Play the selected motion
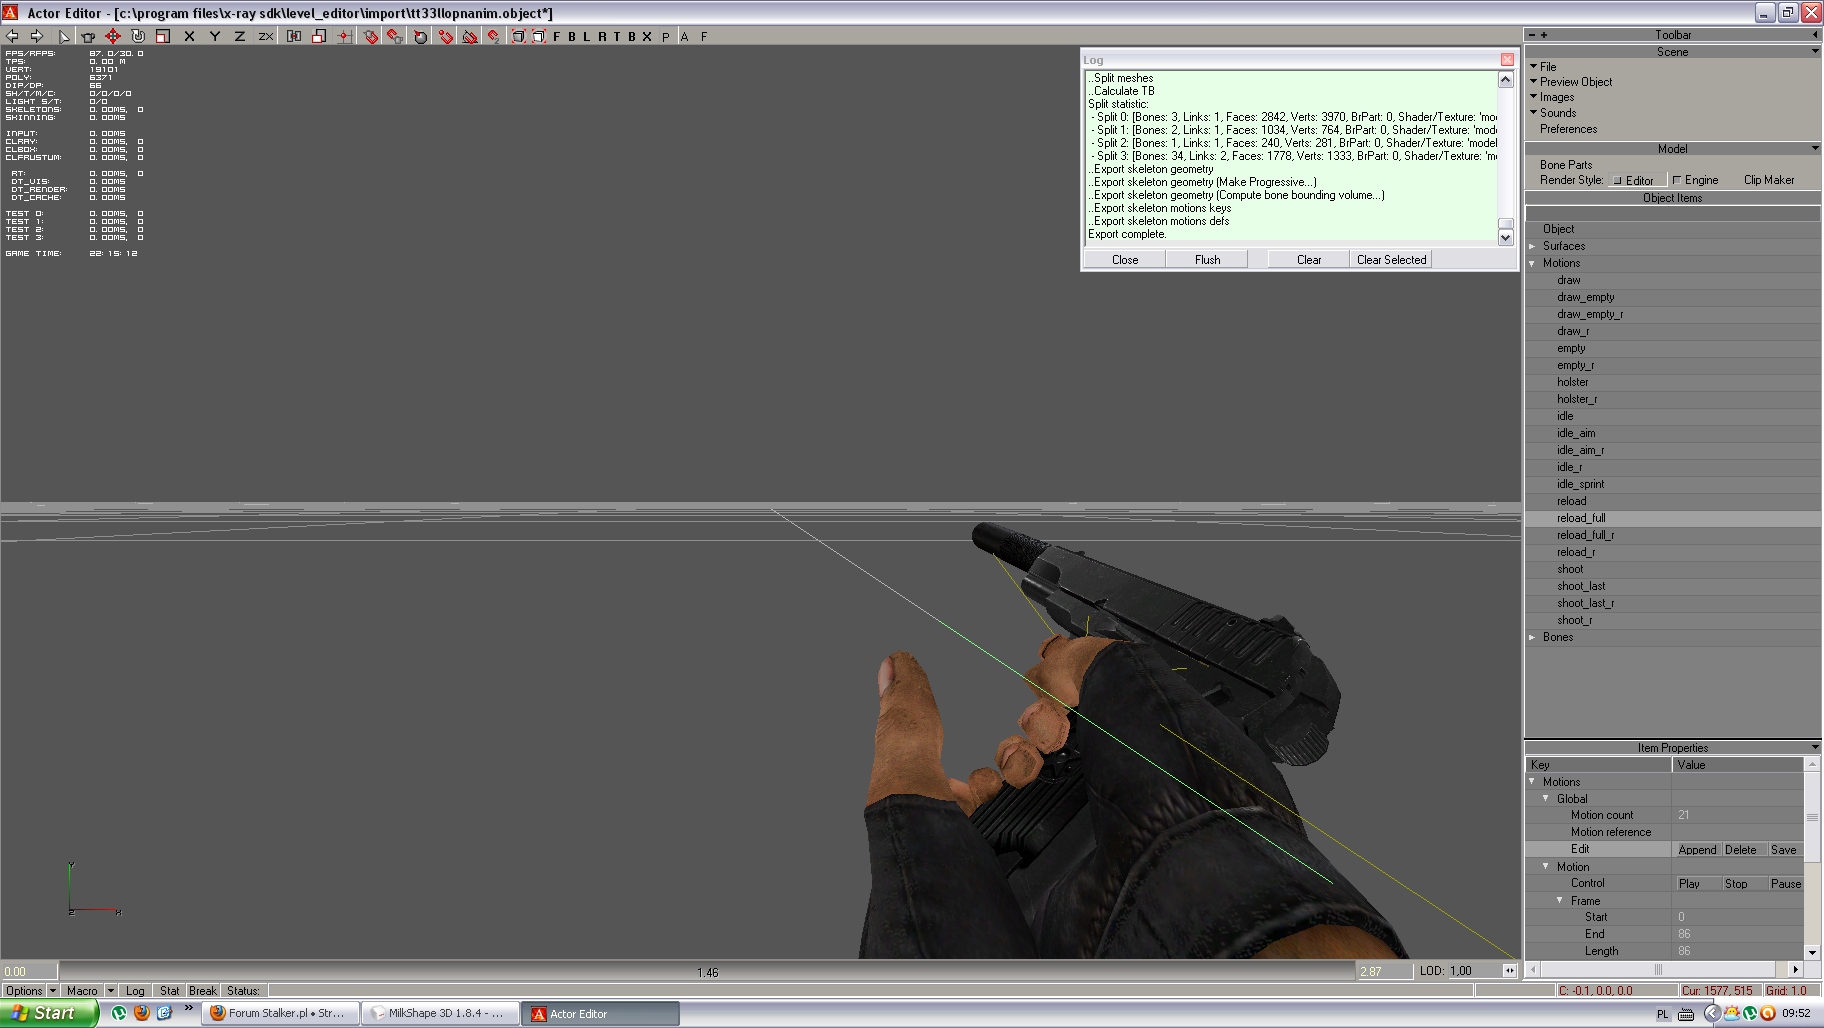Image resolution: width=1824 pixels, height=1028 pixels. (x=1697, y=884)
